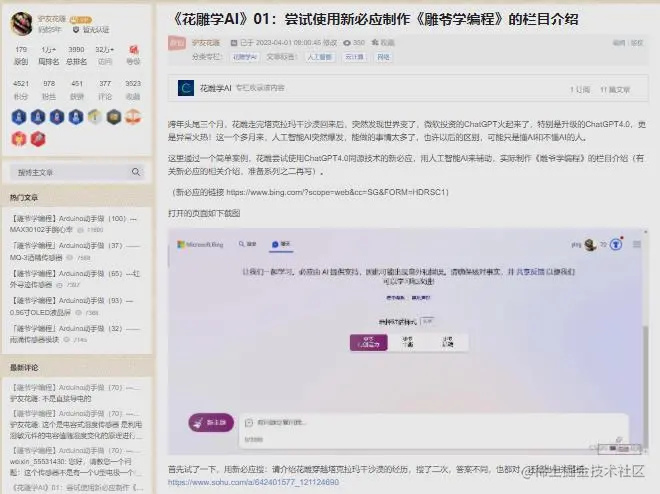Click the gold hexagon achievement badge

pos(95,117)
